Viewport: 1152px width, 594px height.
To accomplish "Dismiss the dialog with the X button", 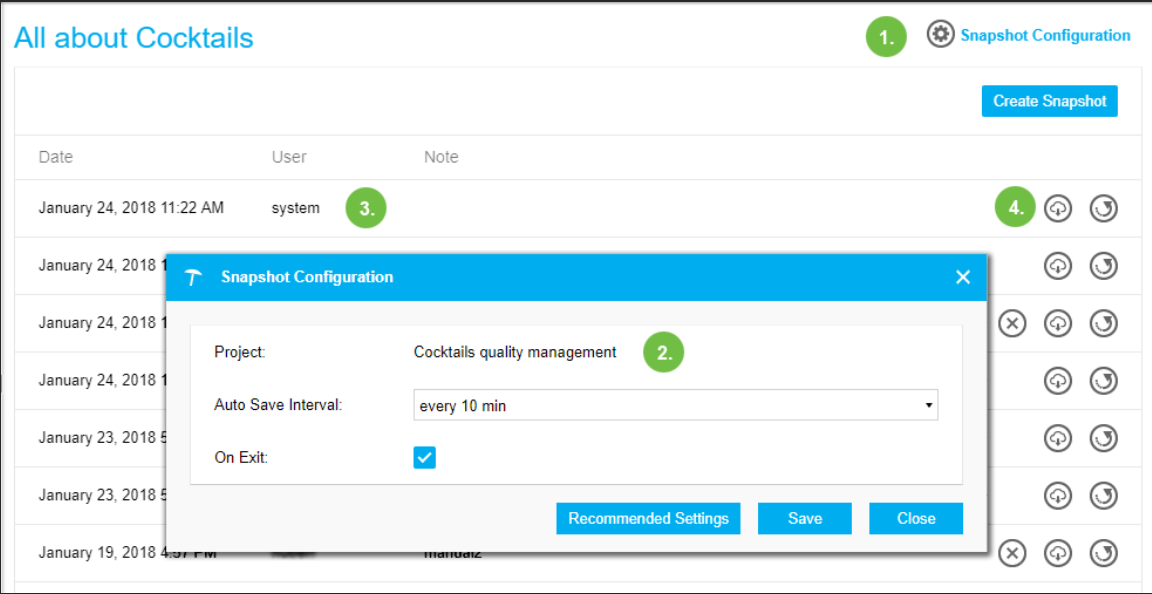I will point(962,277).
